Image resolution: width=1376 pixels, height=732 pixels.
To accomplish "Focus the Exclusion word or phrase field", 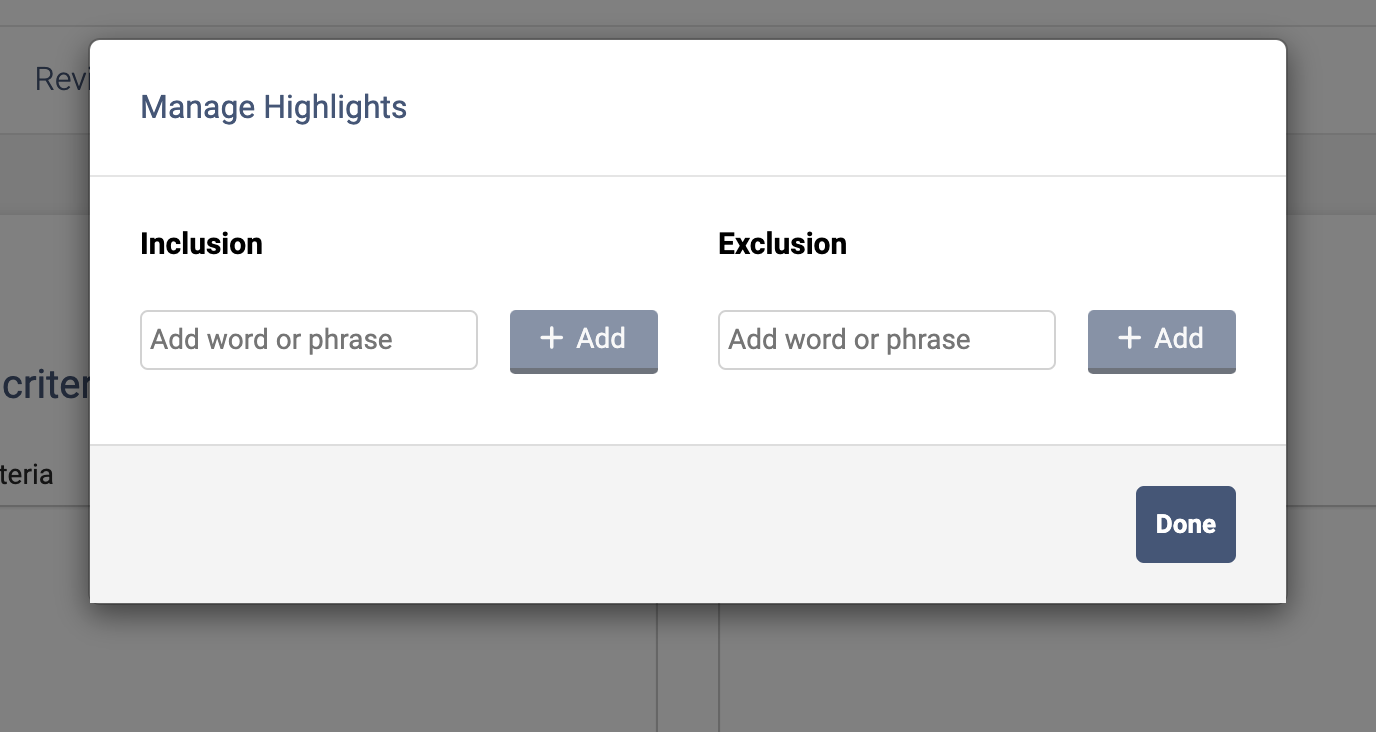I will click(x=887, y=340).
